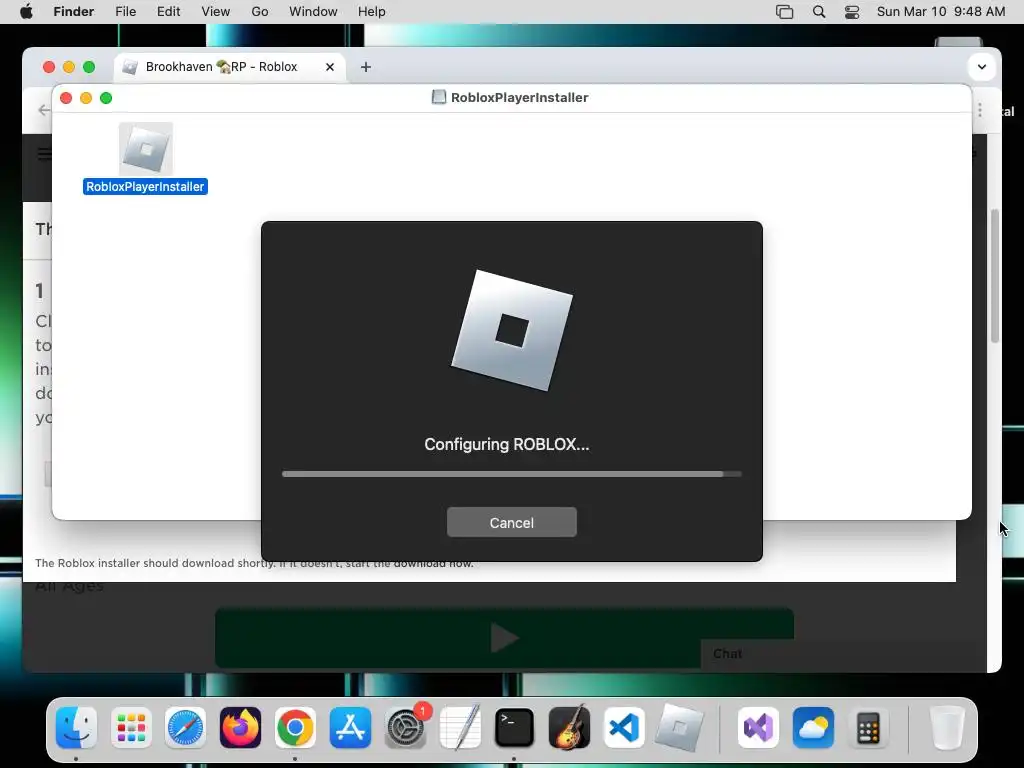The image size is (1024, 768).
Task: Click the Configuring ROBLOX... status text
Action: (507, 445)
